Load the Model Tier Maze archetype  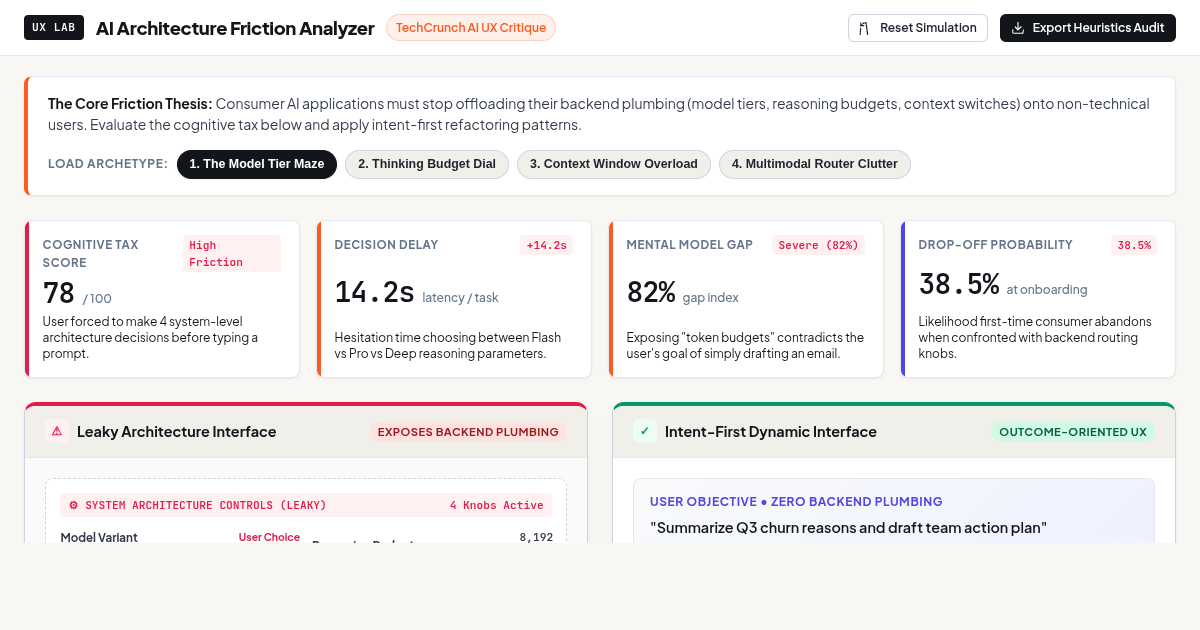(257, 164)
